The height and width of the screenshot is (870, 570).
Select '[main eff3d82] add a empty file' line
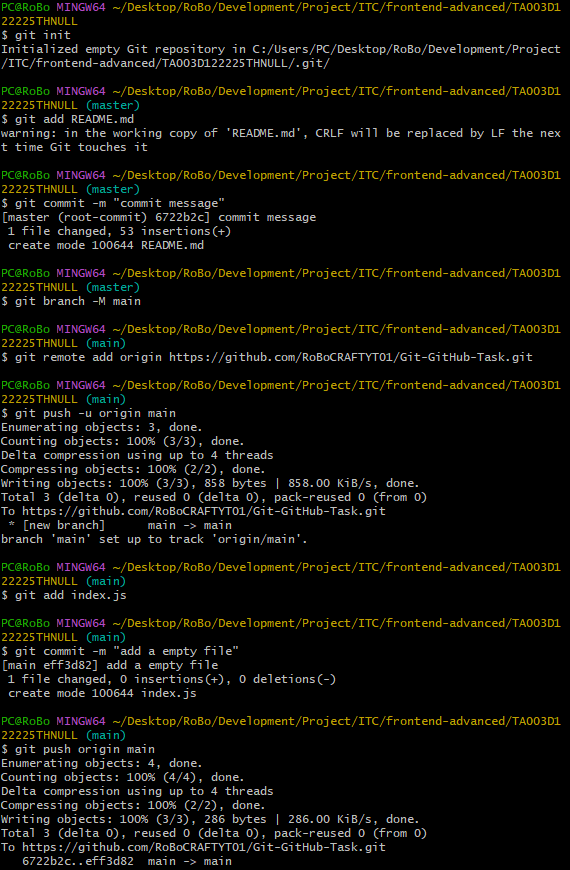coord(110,665)
